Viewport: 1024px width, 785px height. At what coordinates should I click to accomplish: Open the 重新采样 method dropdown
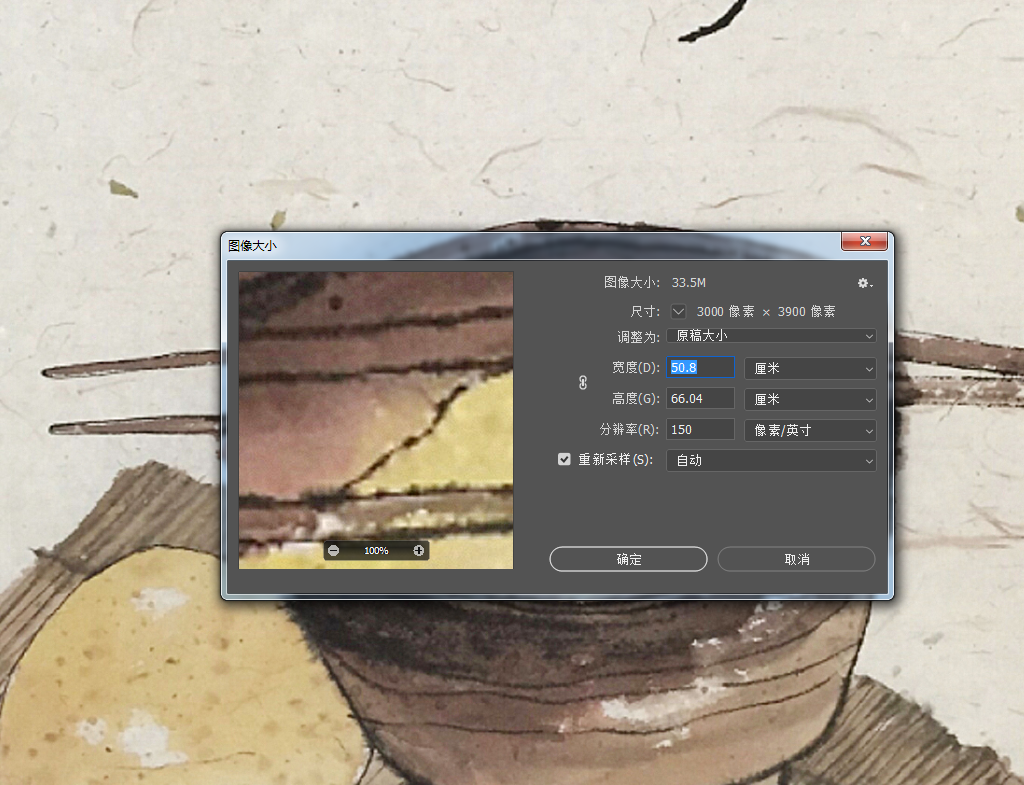coord(771,460)
